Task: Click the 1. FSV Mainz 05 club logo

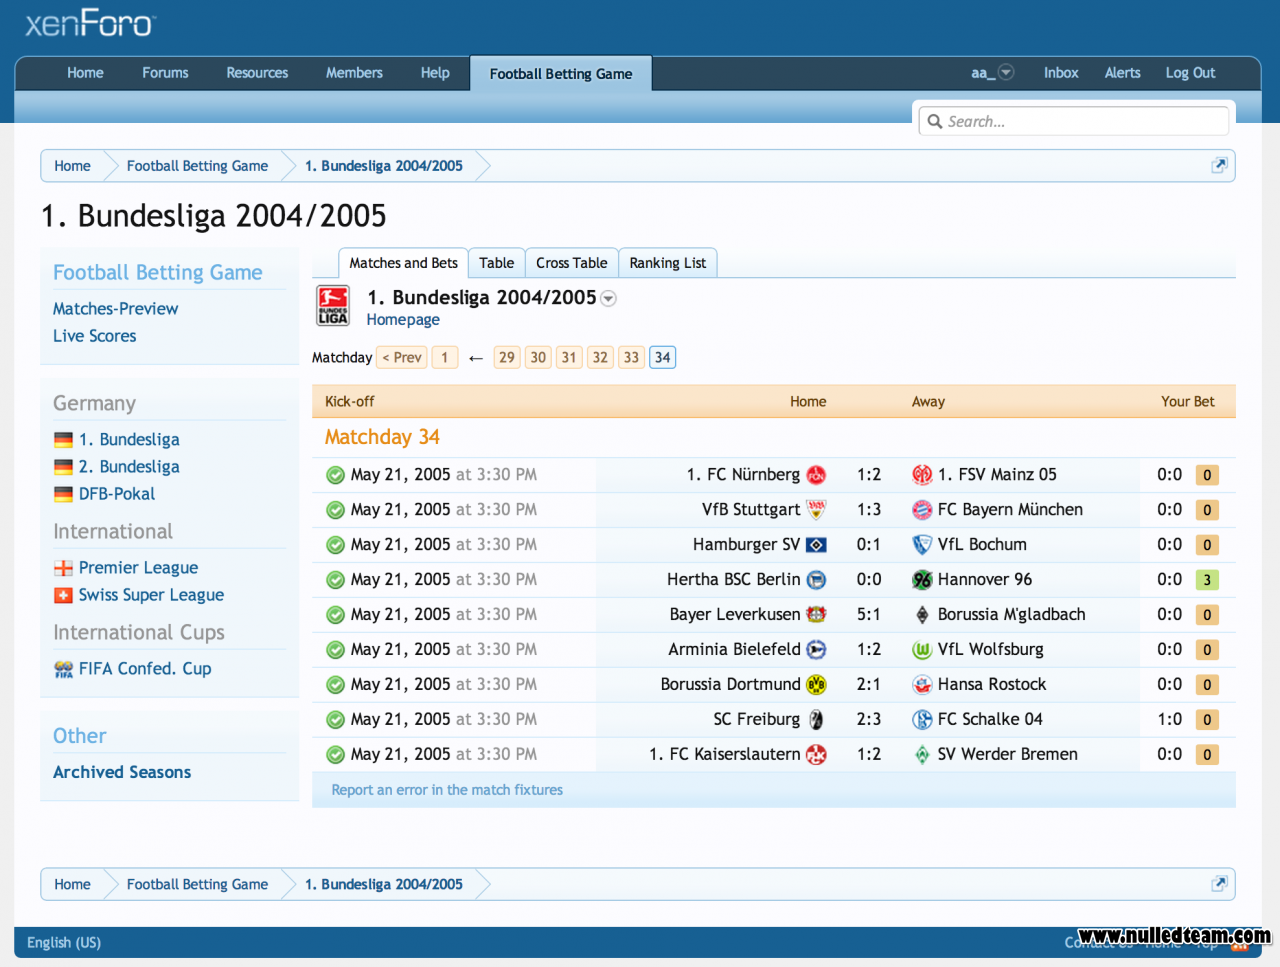Action: click(x=922, y=475)
